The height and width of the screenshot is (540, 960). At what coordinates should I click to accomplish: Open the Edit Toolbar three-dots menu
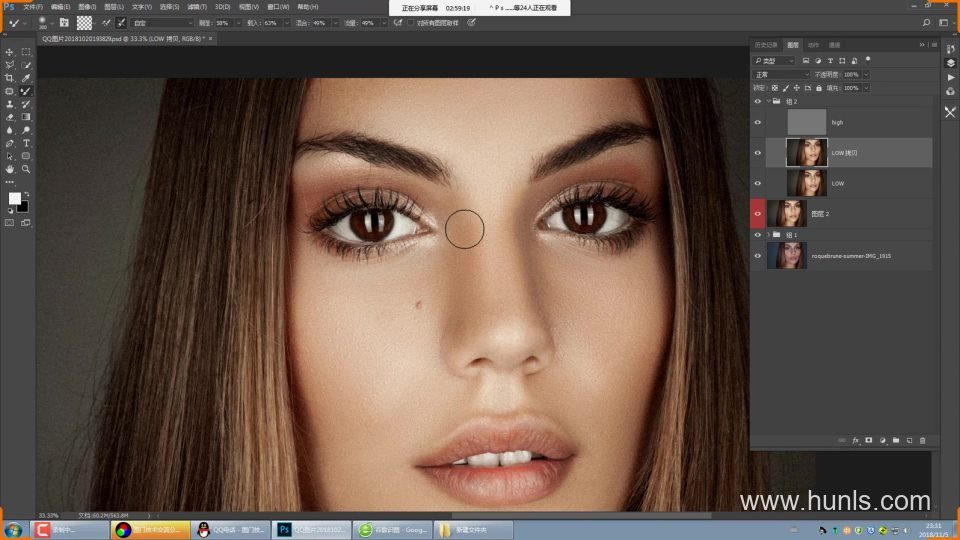coord(9,182)
